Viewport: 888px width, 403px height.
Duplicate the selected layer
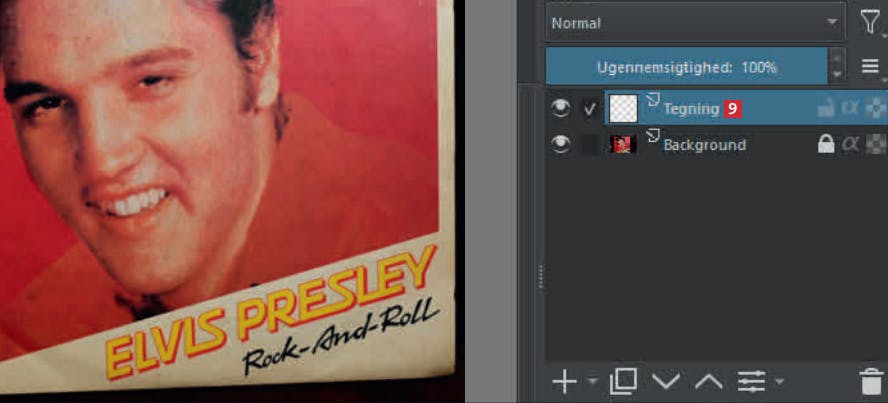[623, 381]
